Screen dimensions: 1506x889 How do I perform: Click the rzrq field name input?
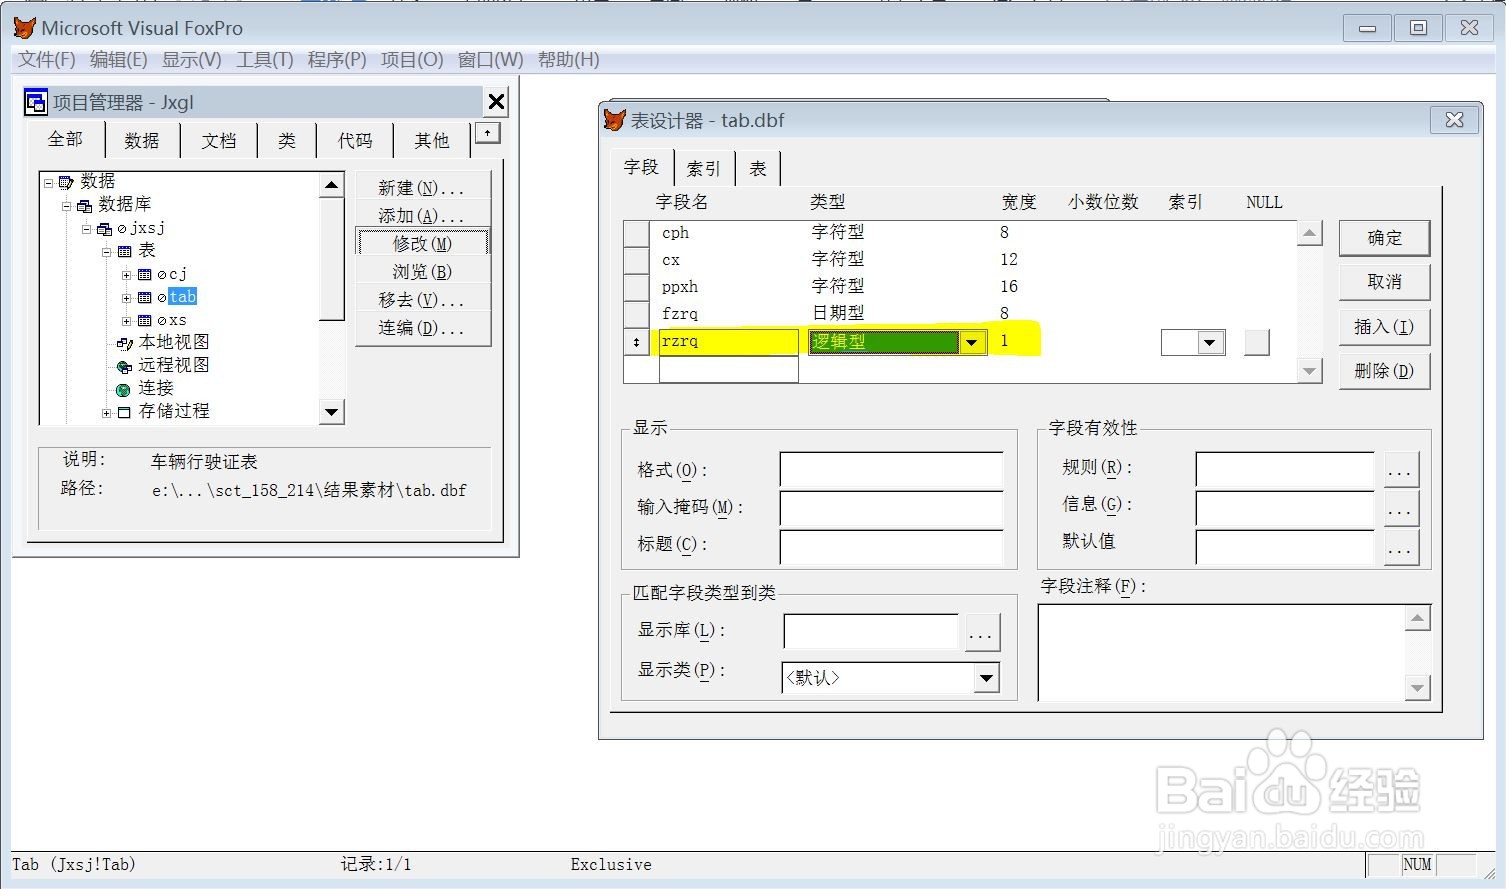click(x=729, y=342)
